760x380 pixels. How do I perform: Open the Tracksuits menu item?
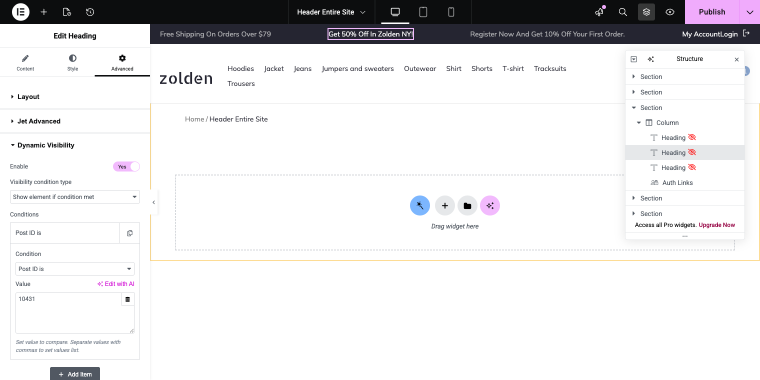click(x=550, y=68)
